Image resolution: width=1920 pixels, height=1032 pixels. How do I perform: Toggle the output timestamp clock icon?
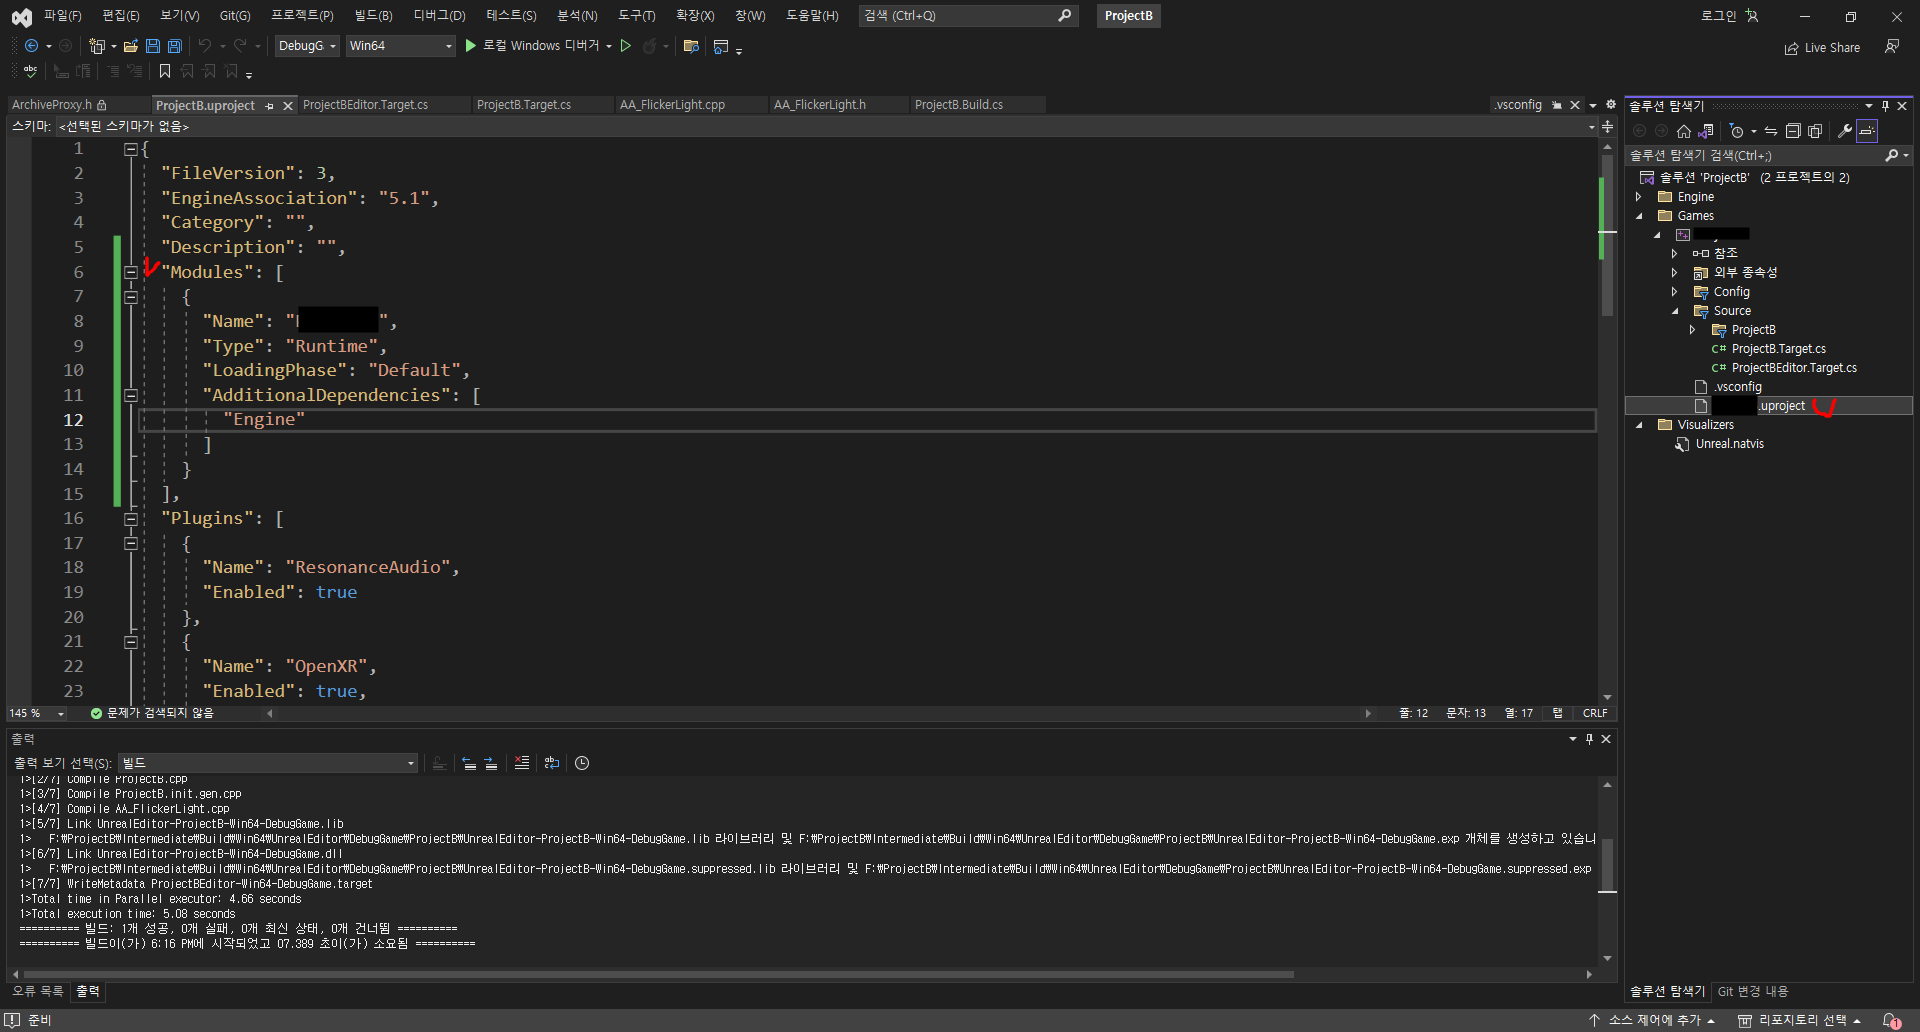582,763
